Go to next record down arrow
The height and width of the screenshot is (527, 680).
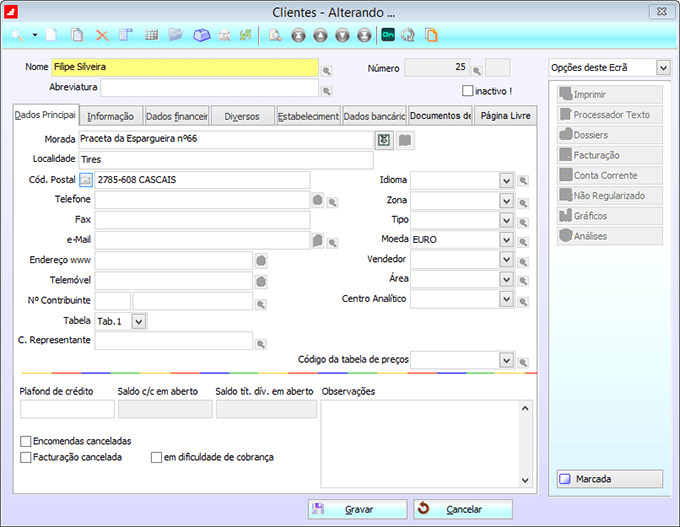click(343, 35)
